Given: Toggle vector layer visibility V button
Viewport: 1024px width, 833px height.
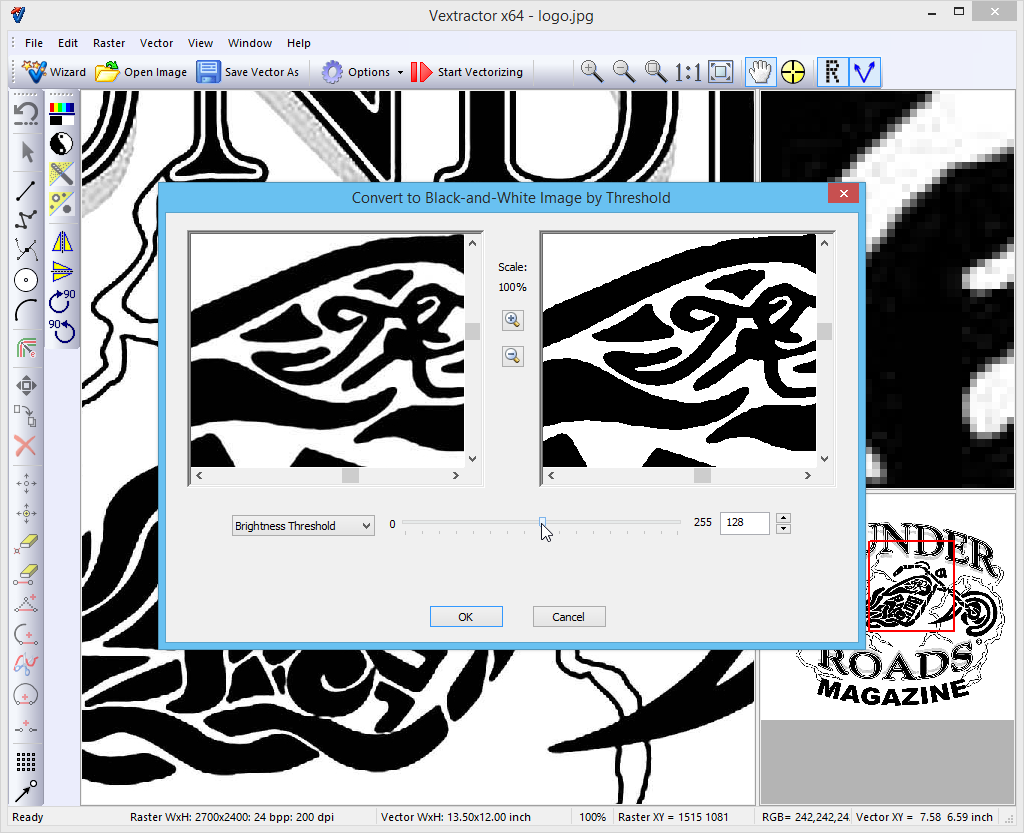Looking at the screenshot, I should (x=864, y=72).
